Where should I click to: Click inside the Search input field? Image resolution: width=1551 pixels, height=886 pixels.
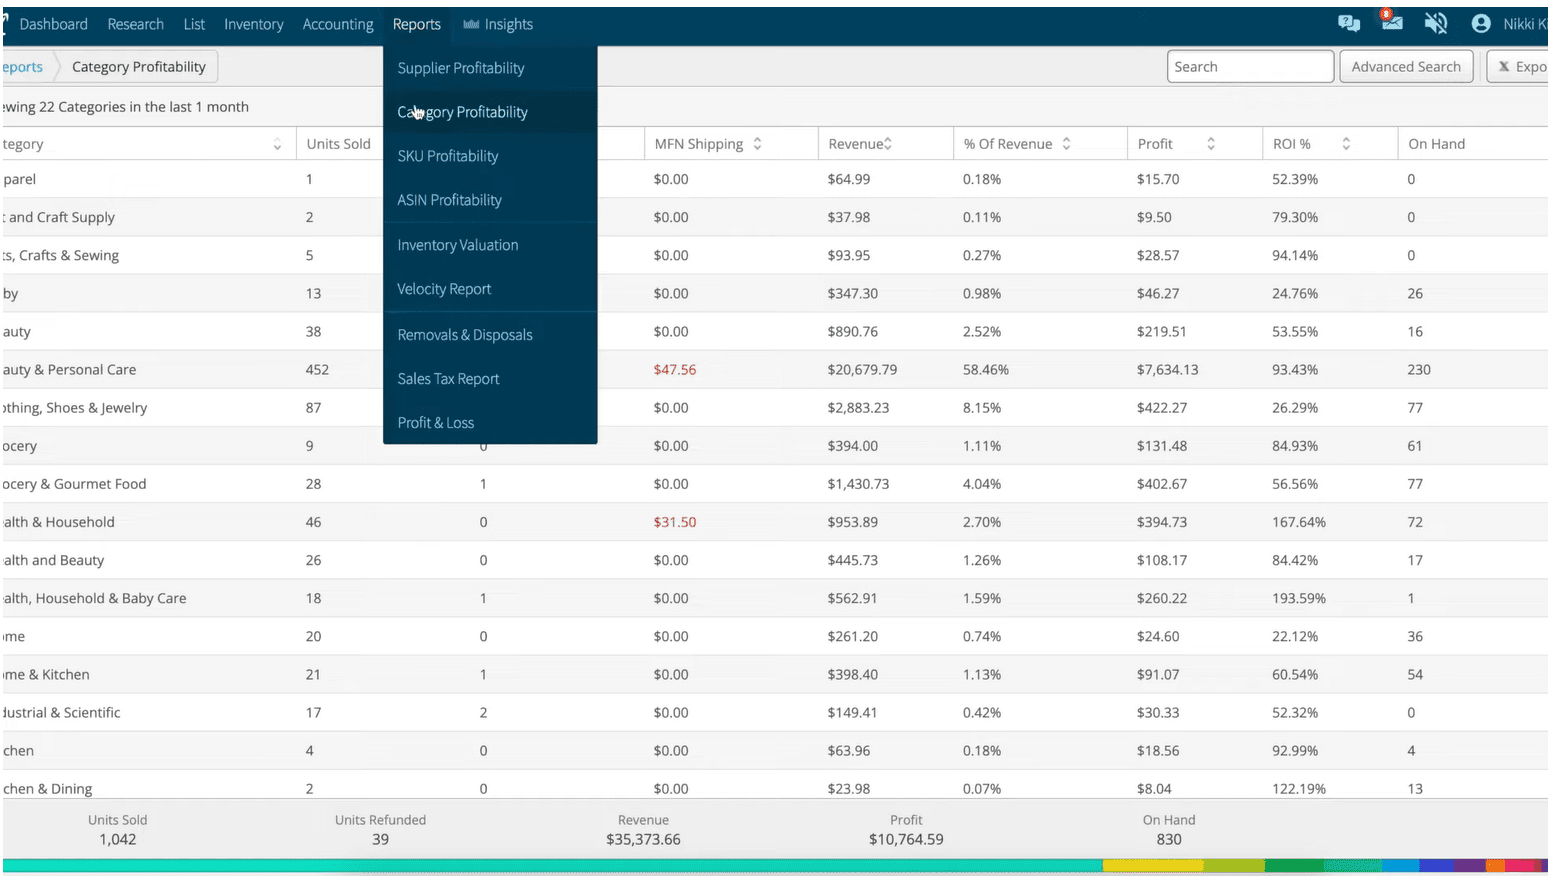1250,66
